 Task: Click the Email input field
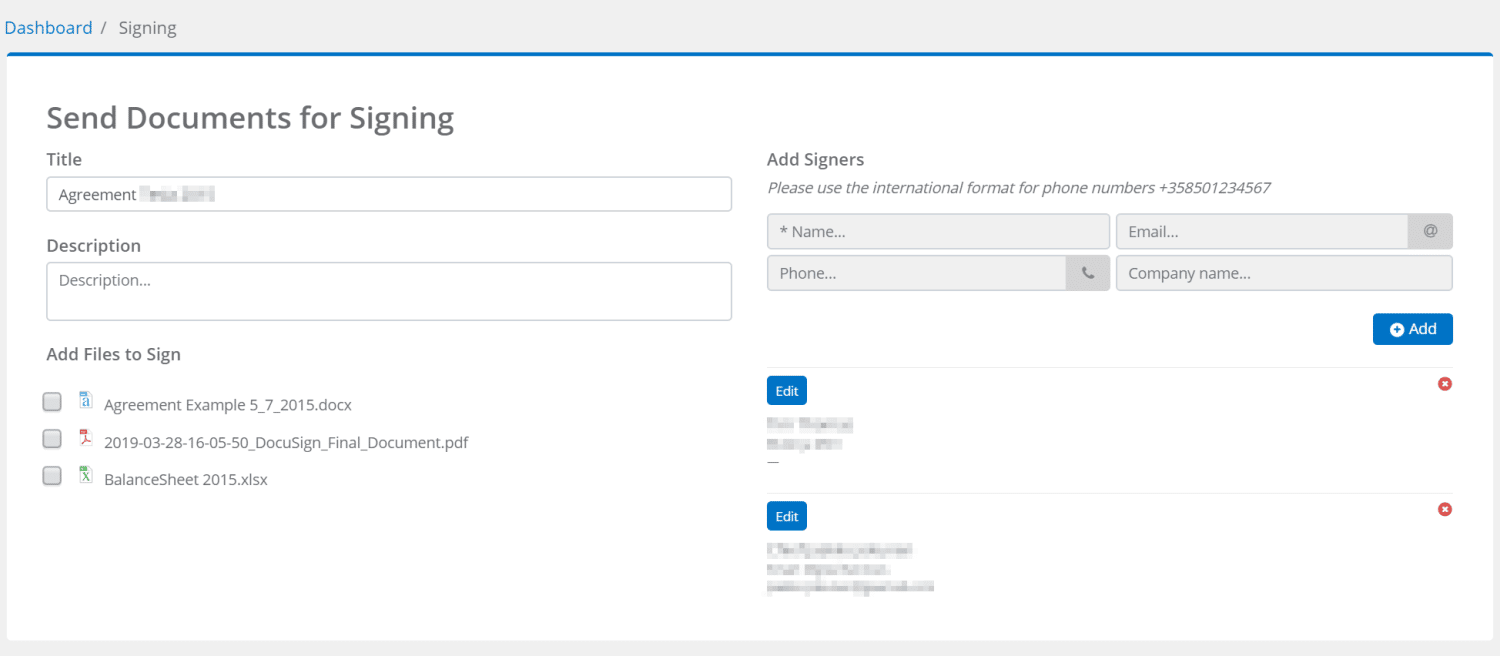1261,231
